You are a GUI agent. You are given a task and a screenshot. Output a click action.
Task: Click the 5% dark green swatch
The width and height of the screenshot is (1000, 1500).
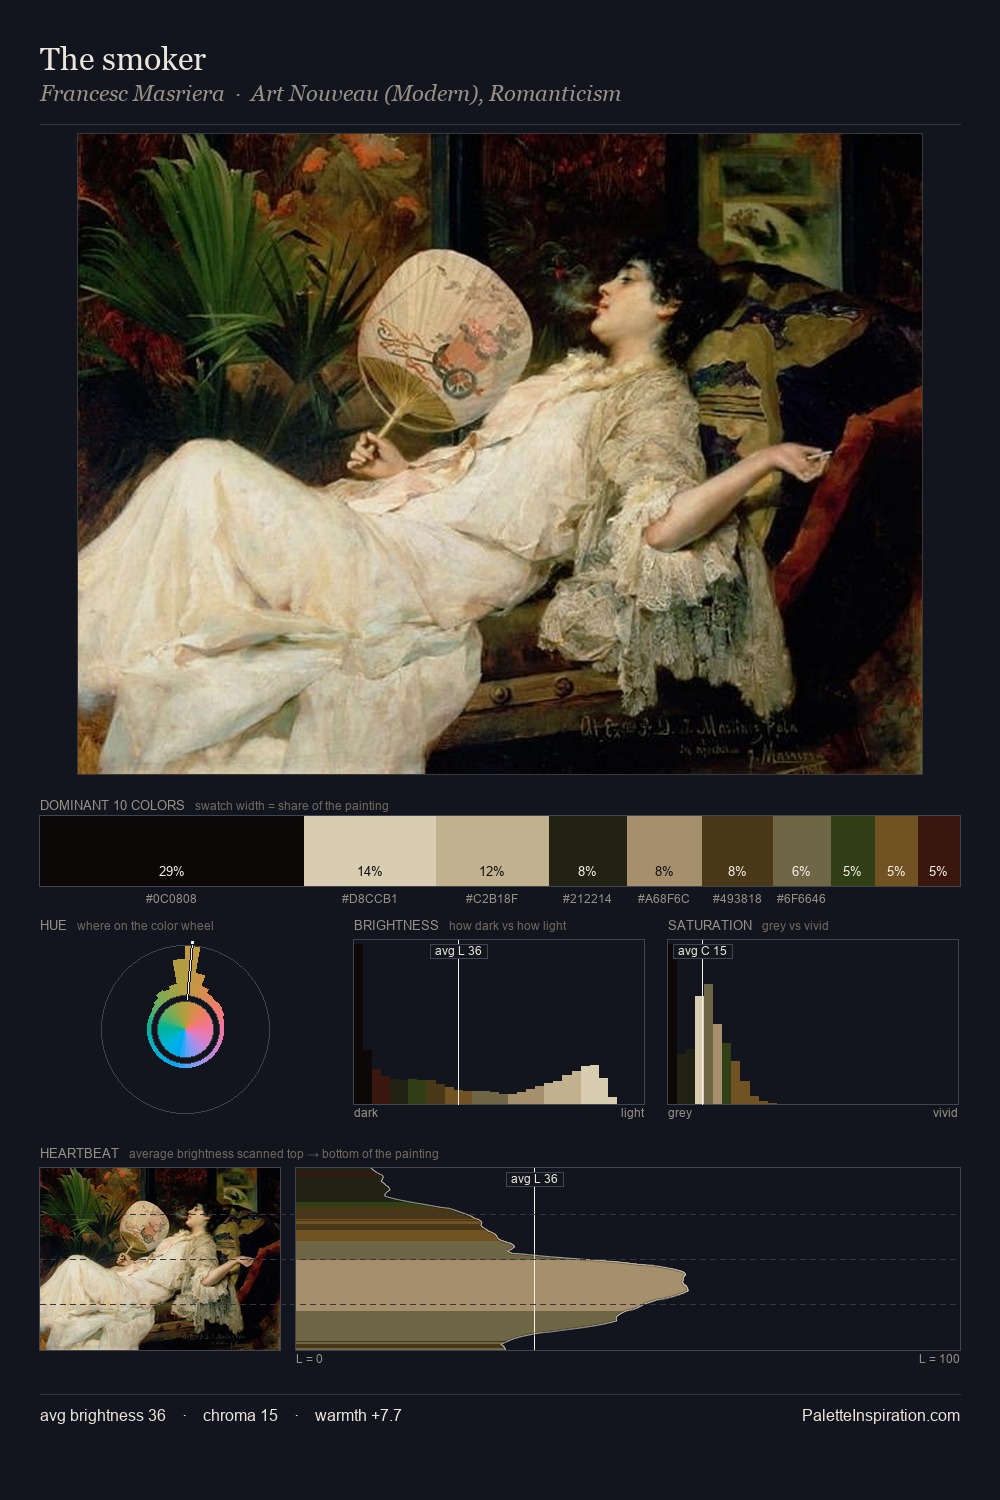(853, 851)
